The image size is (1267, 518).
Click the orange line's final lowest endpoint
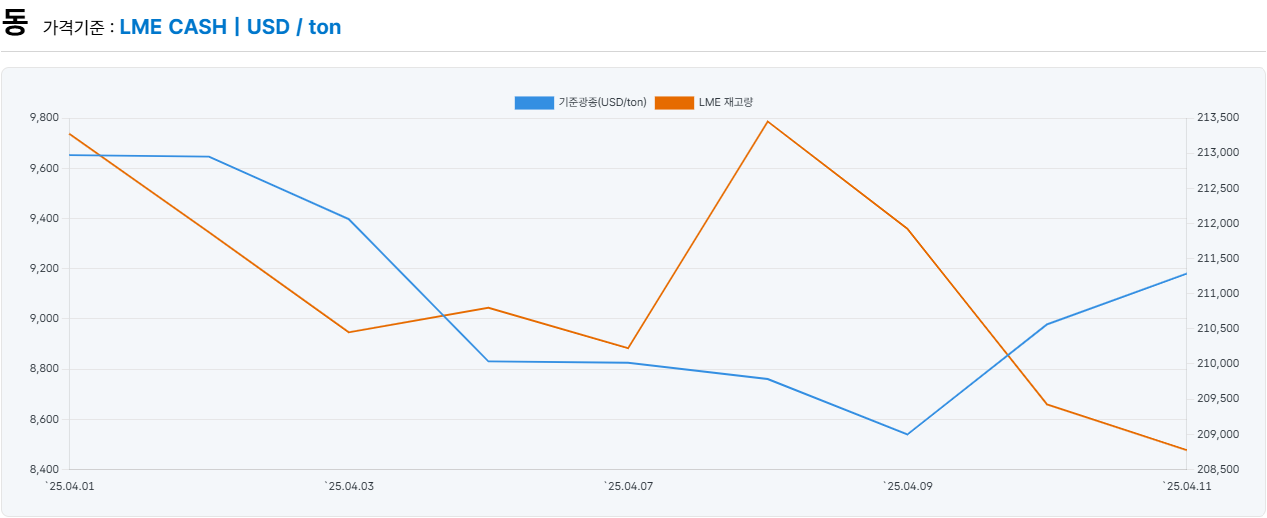point(1186,450)
